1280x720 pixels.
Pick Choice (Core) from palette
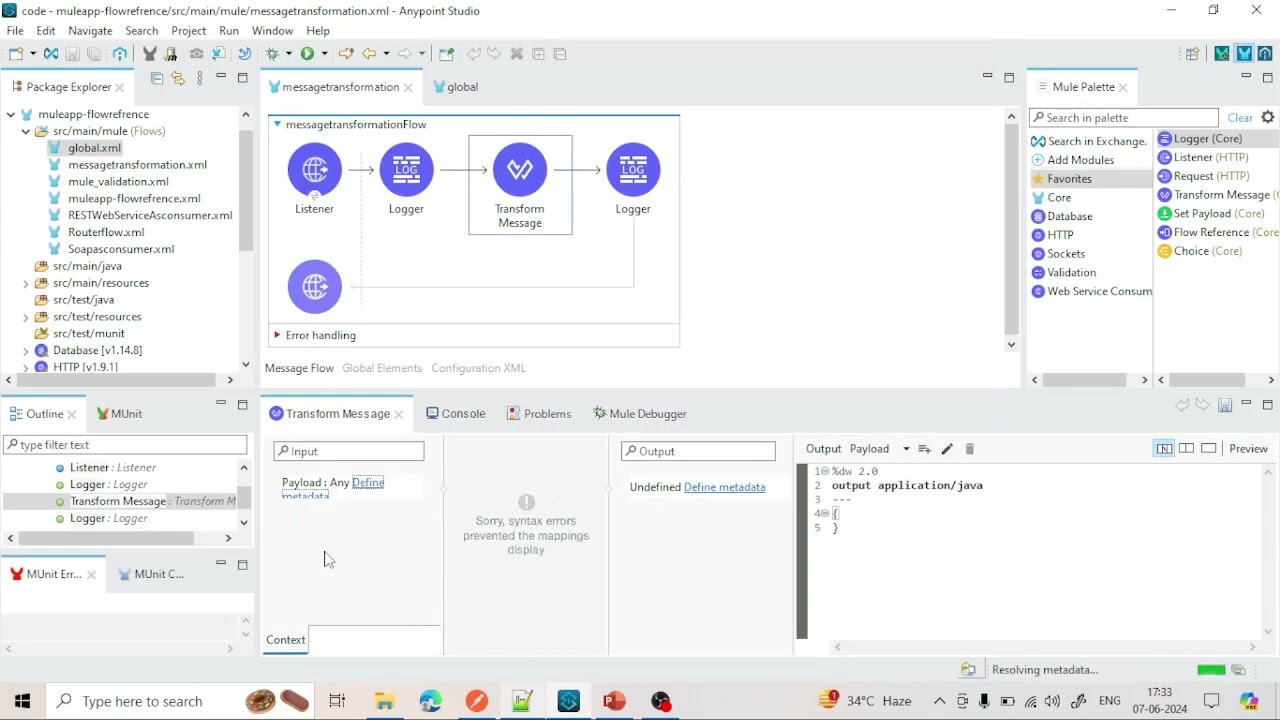(1200, 251)
